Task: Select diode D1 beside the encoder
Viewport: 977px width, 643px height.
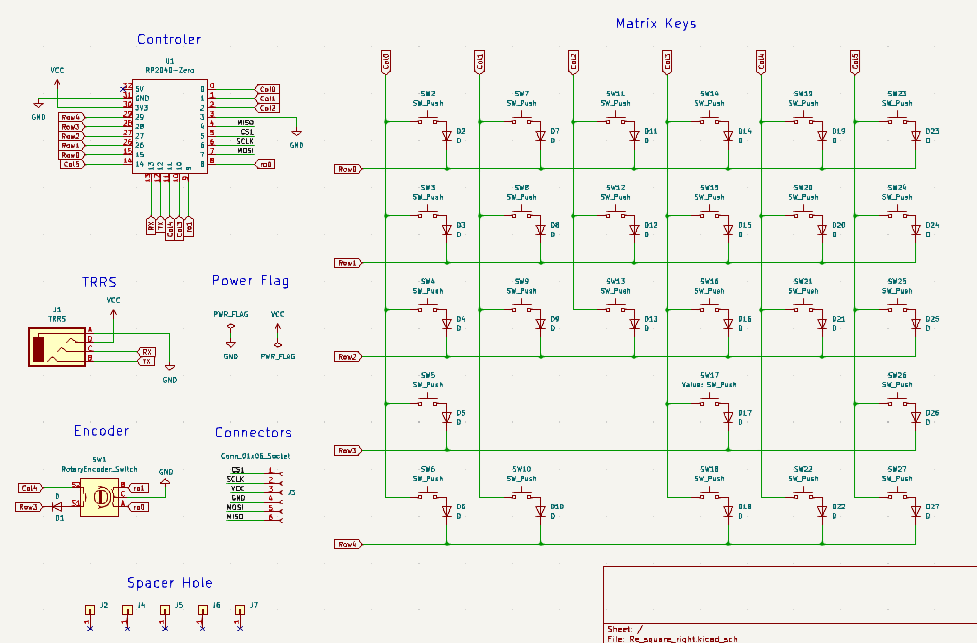Action: point(59,507)
